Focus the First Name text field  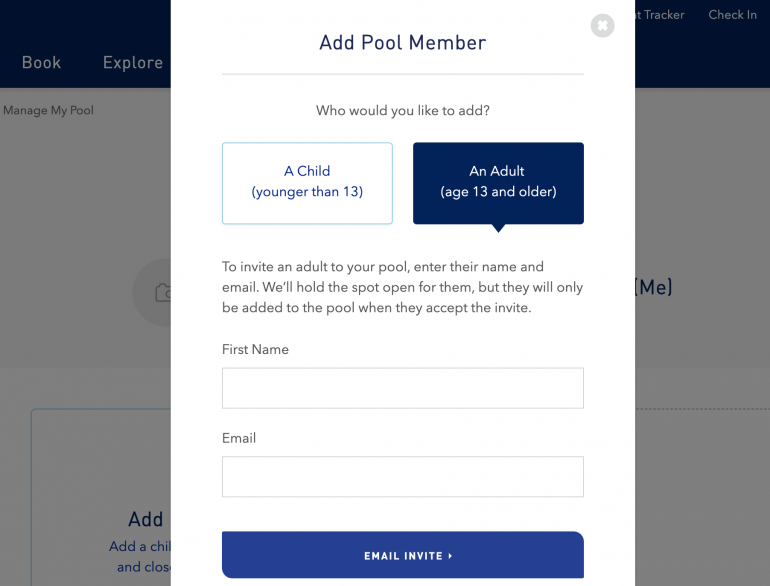pos(402,388)
